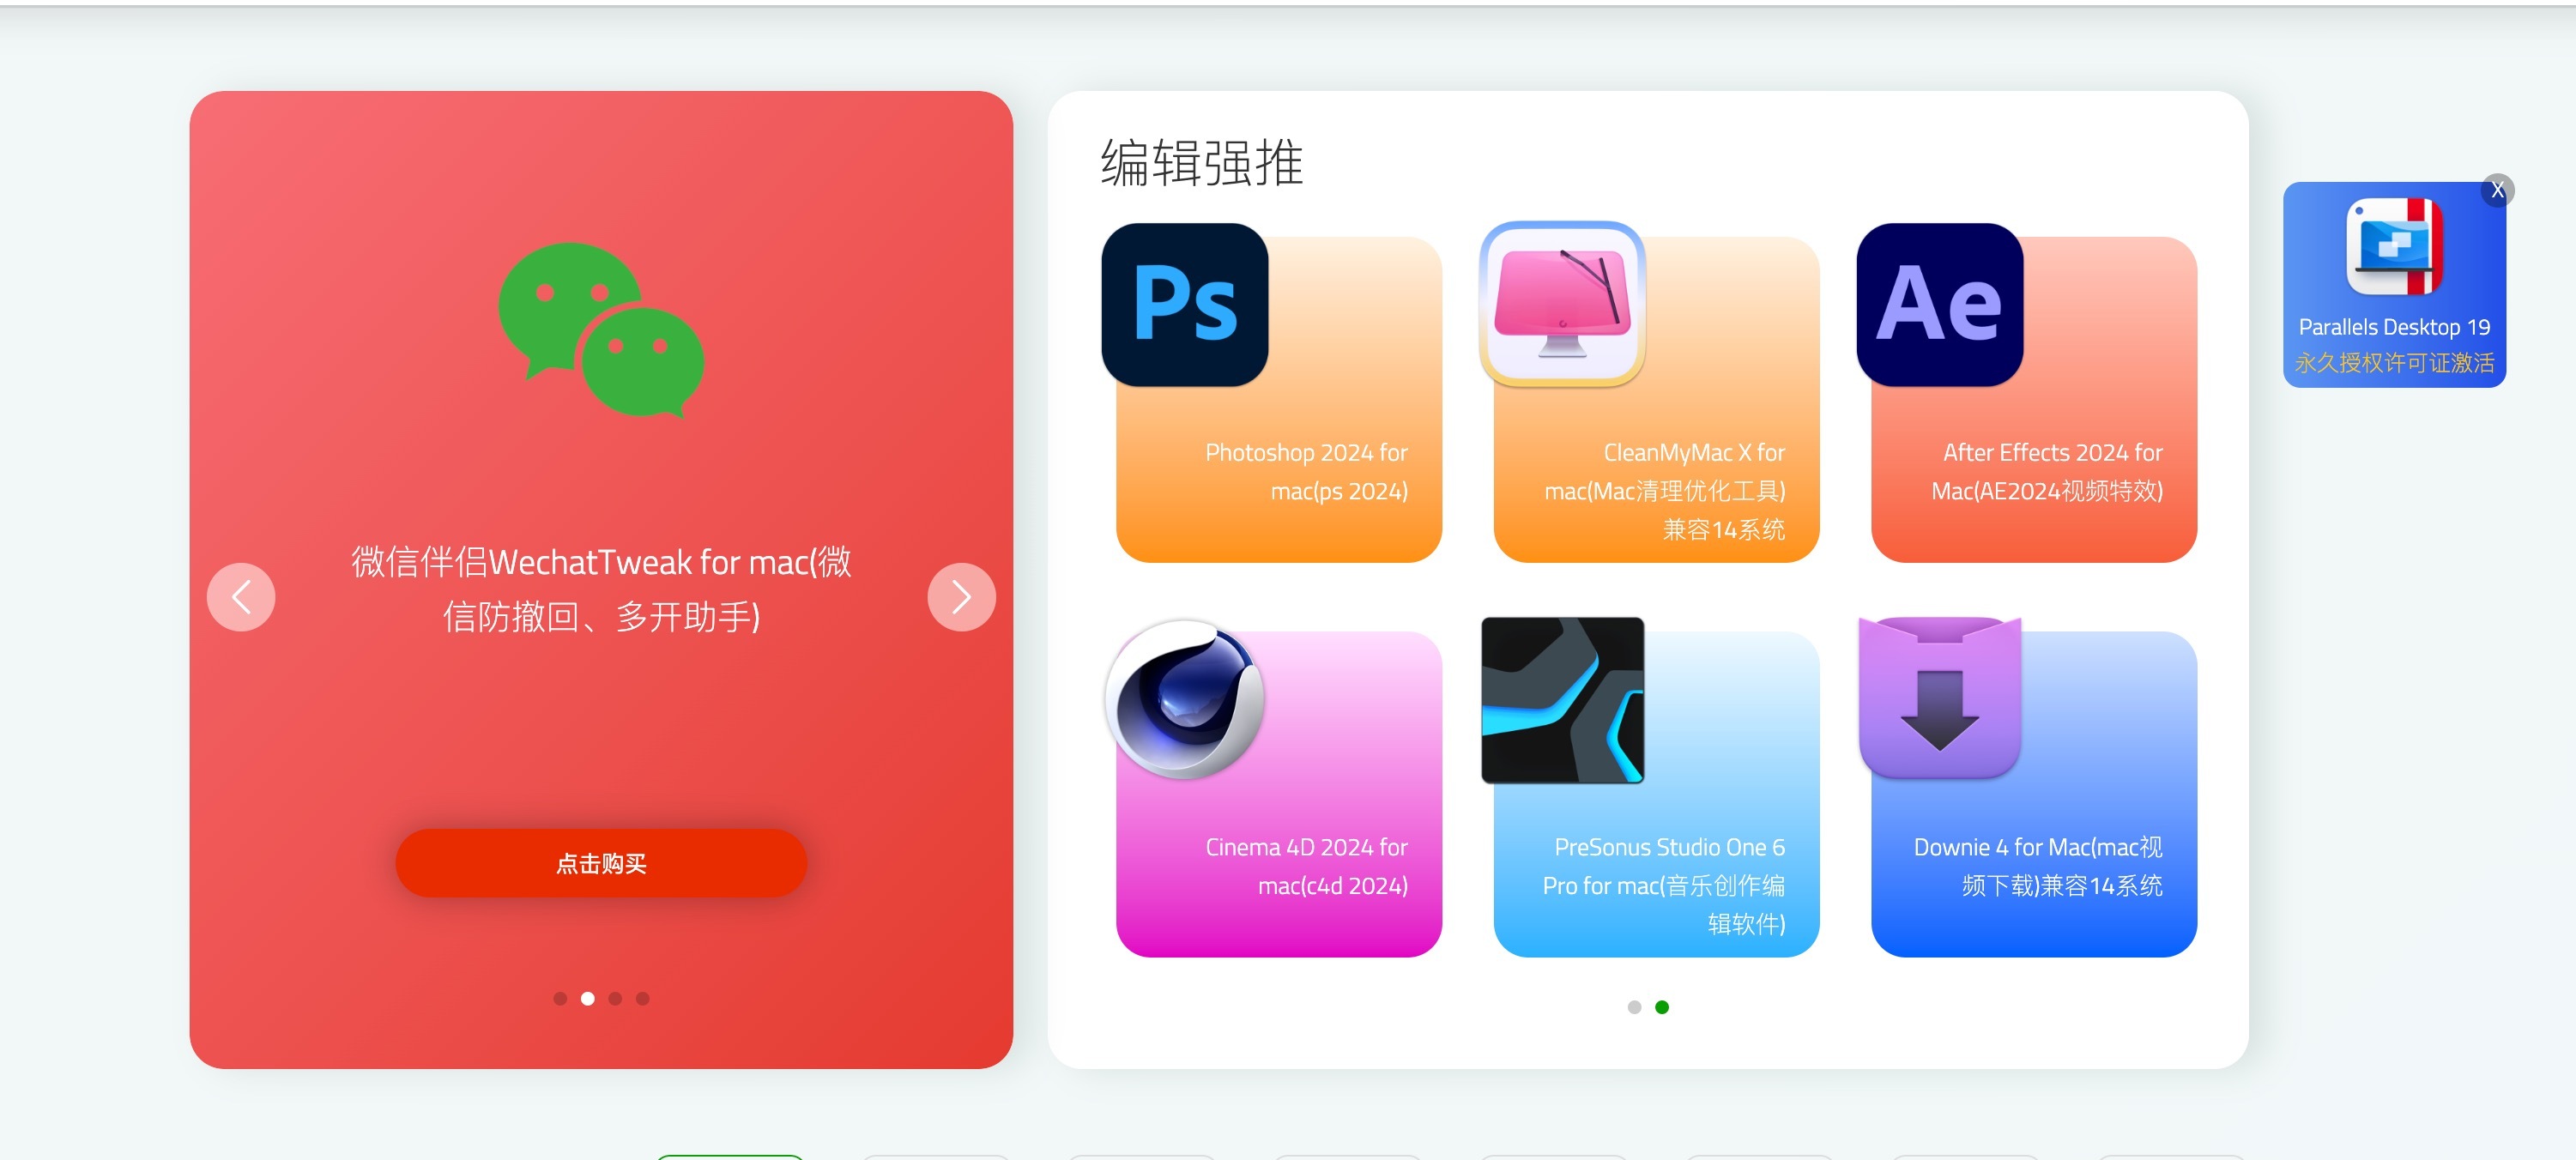Open the Cinema 4D 2024 for mac(c4d 2024) link
The width and height of the screenshot is (2576, 1160).
click(x=1306, y=866)
